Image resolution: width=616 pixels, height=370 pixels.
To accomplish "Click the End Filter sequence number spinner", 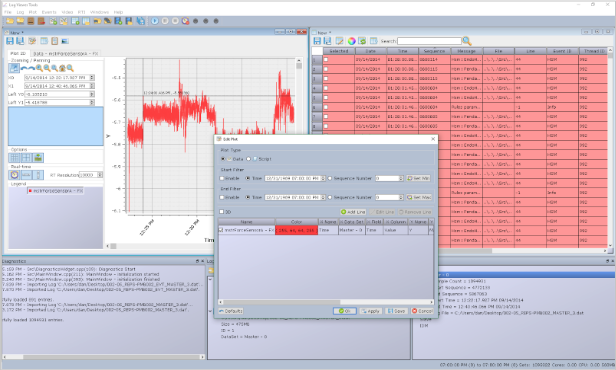I will pos(401,197).
